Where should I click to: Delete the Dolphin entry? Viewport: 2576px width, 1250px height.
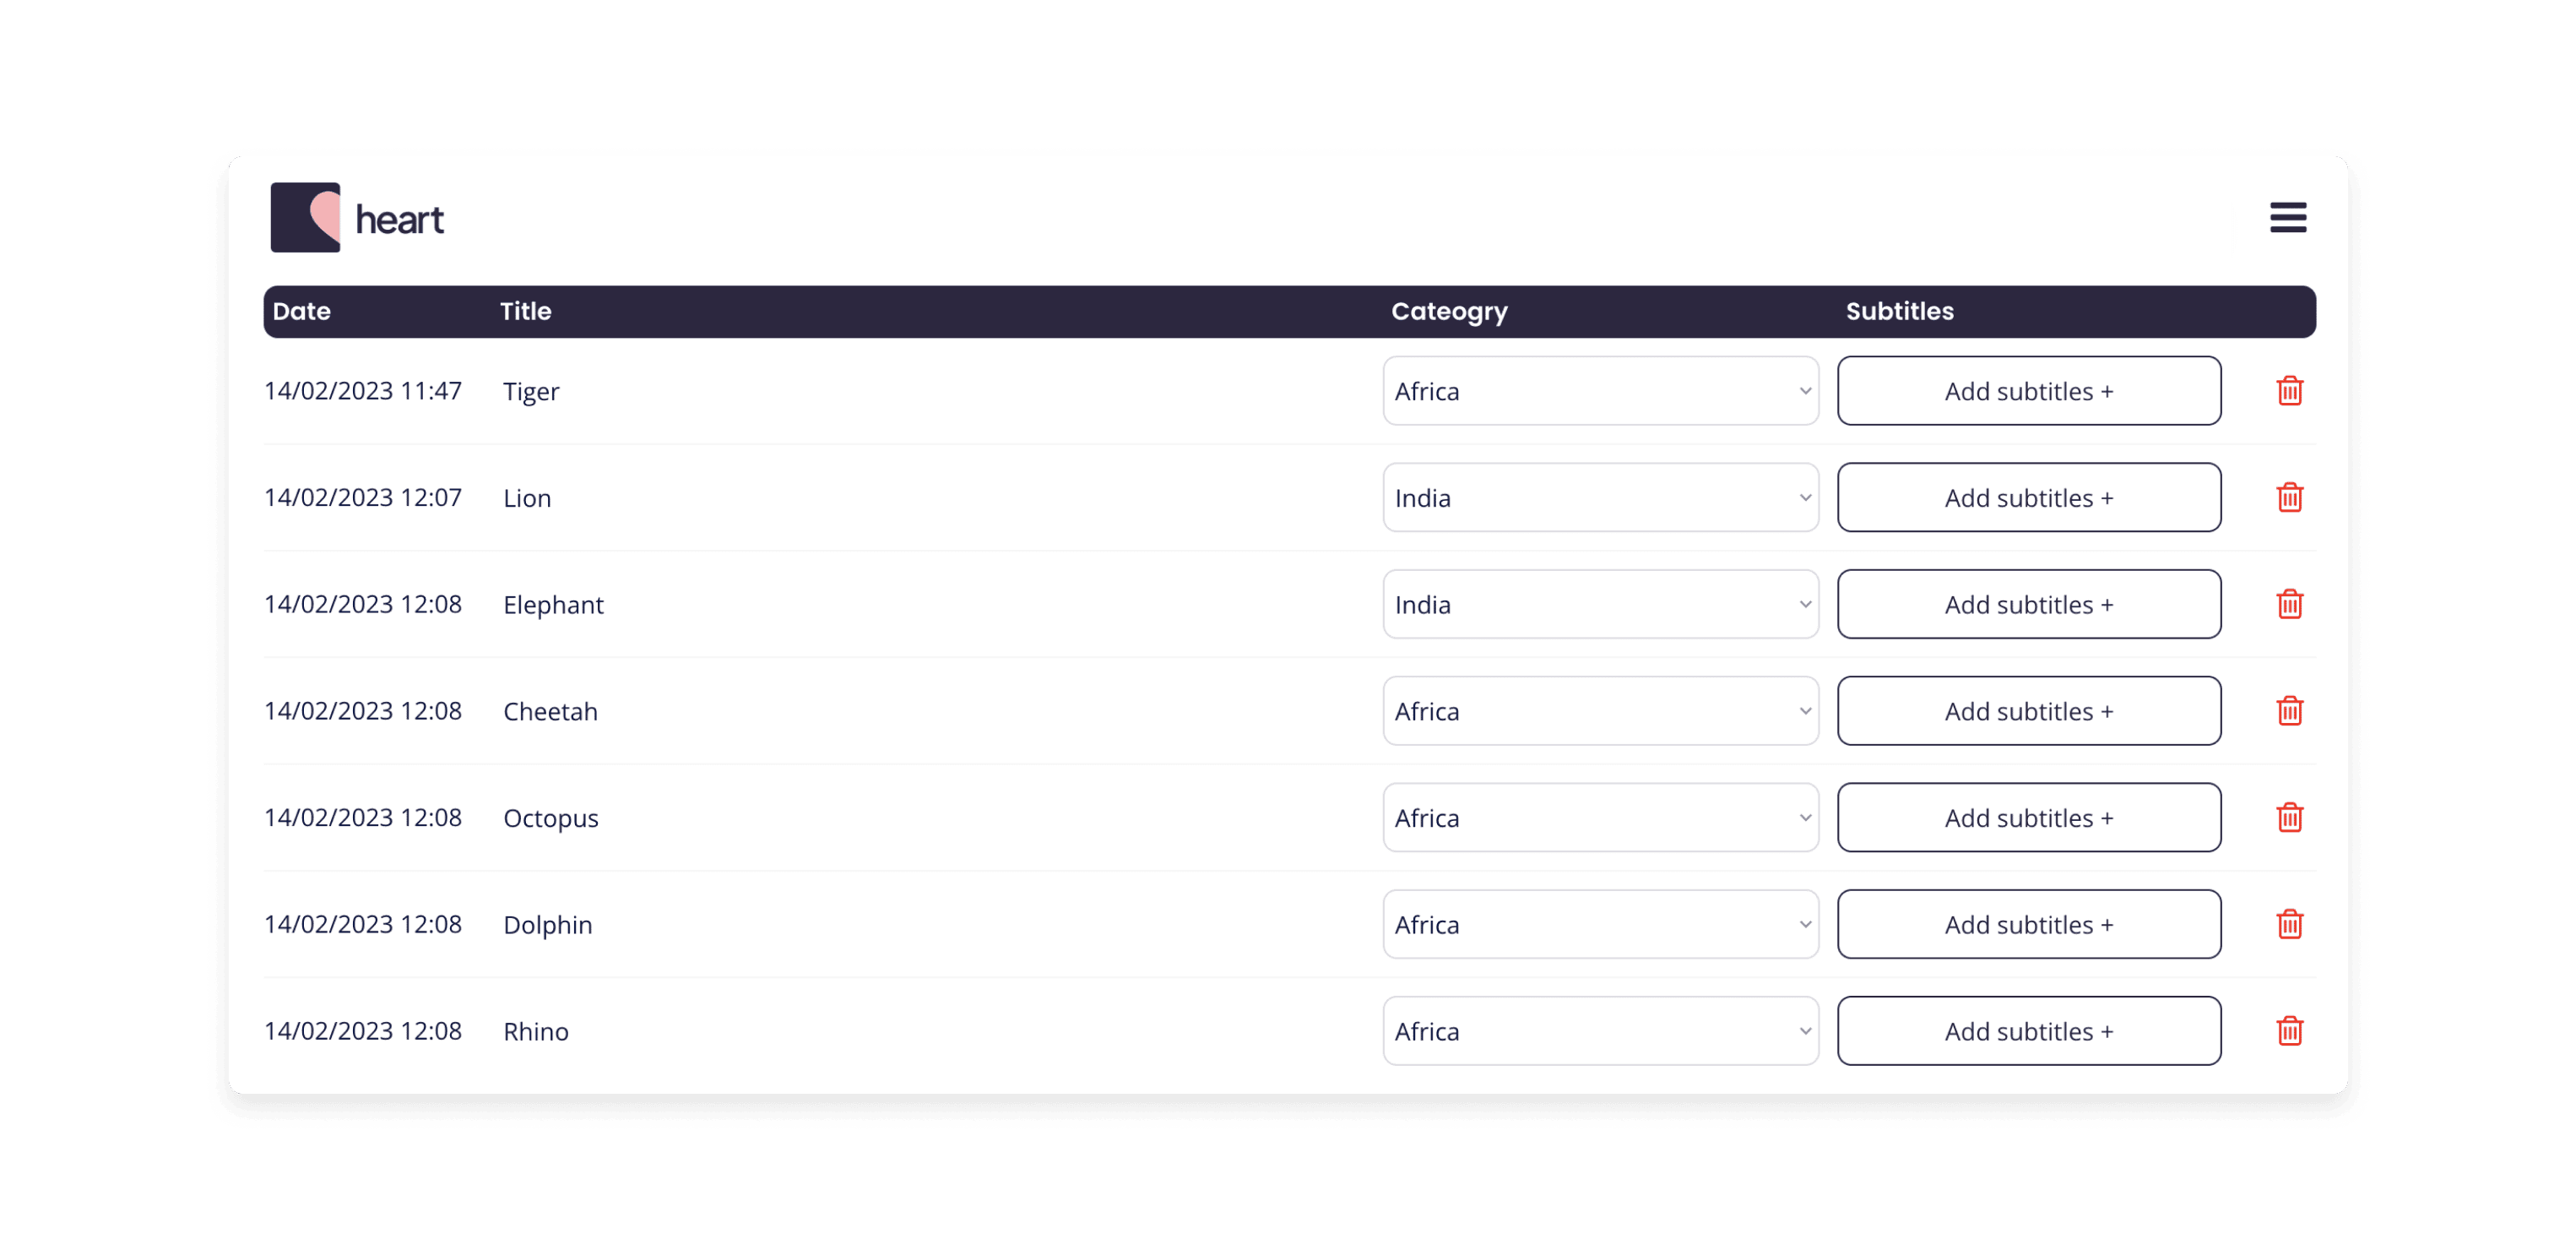point(2289,924)
